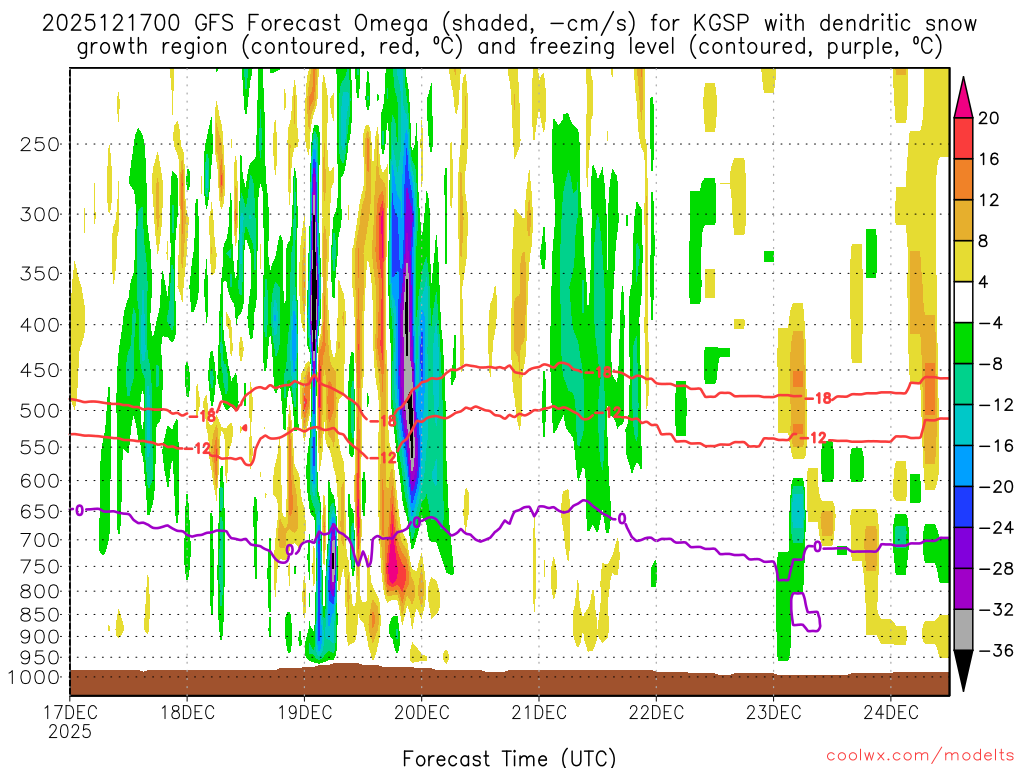The width and height of the screenshot is (1024, 768).
Task: Click the 2025 year label under 17DEC
Action: click(x=70, y=731)
